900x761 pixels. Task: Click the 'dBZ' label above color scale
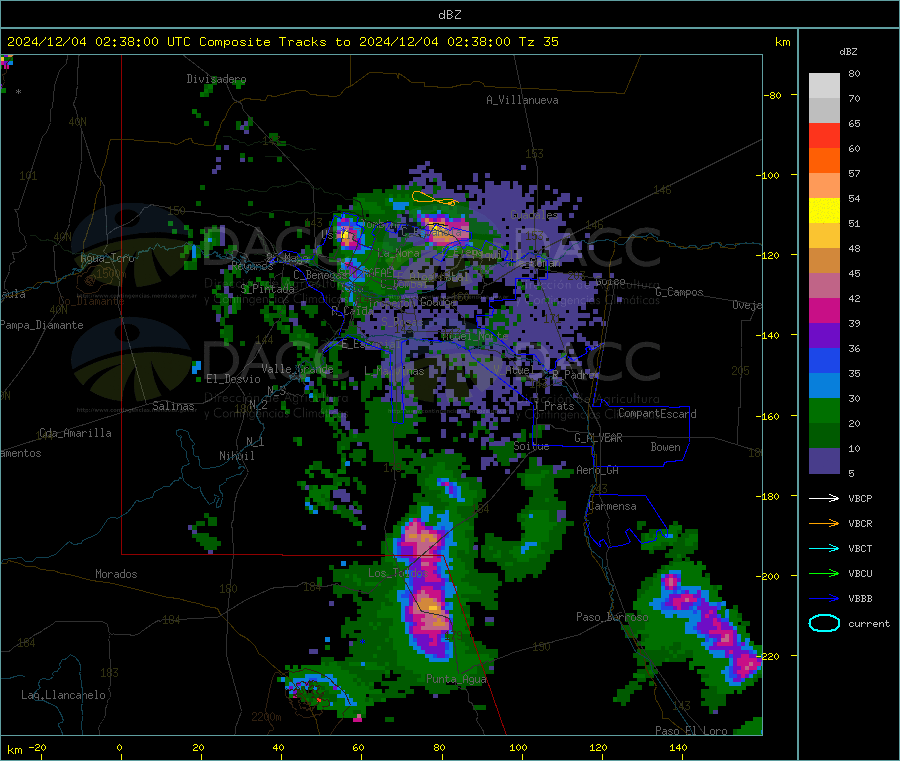(848, 52)
